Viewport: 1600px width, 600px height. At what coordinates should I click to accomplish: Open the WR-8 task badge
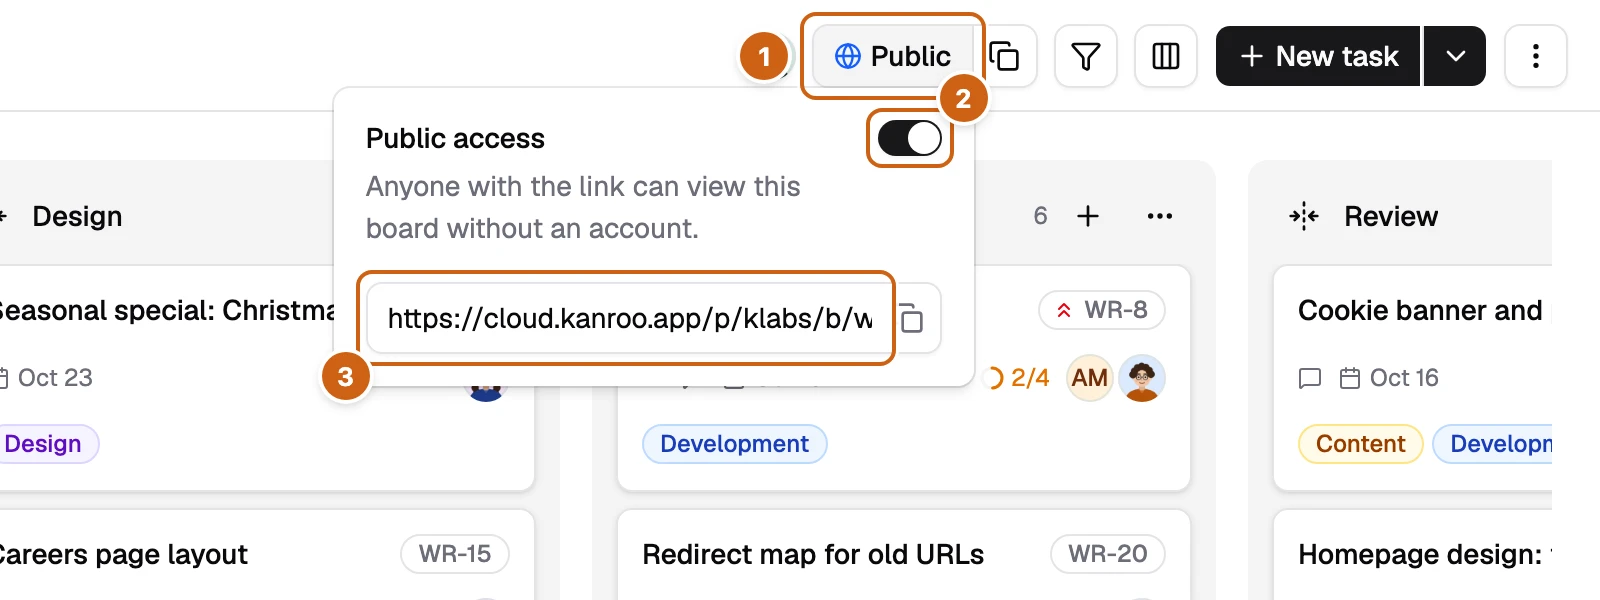(1102, 310)
